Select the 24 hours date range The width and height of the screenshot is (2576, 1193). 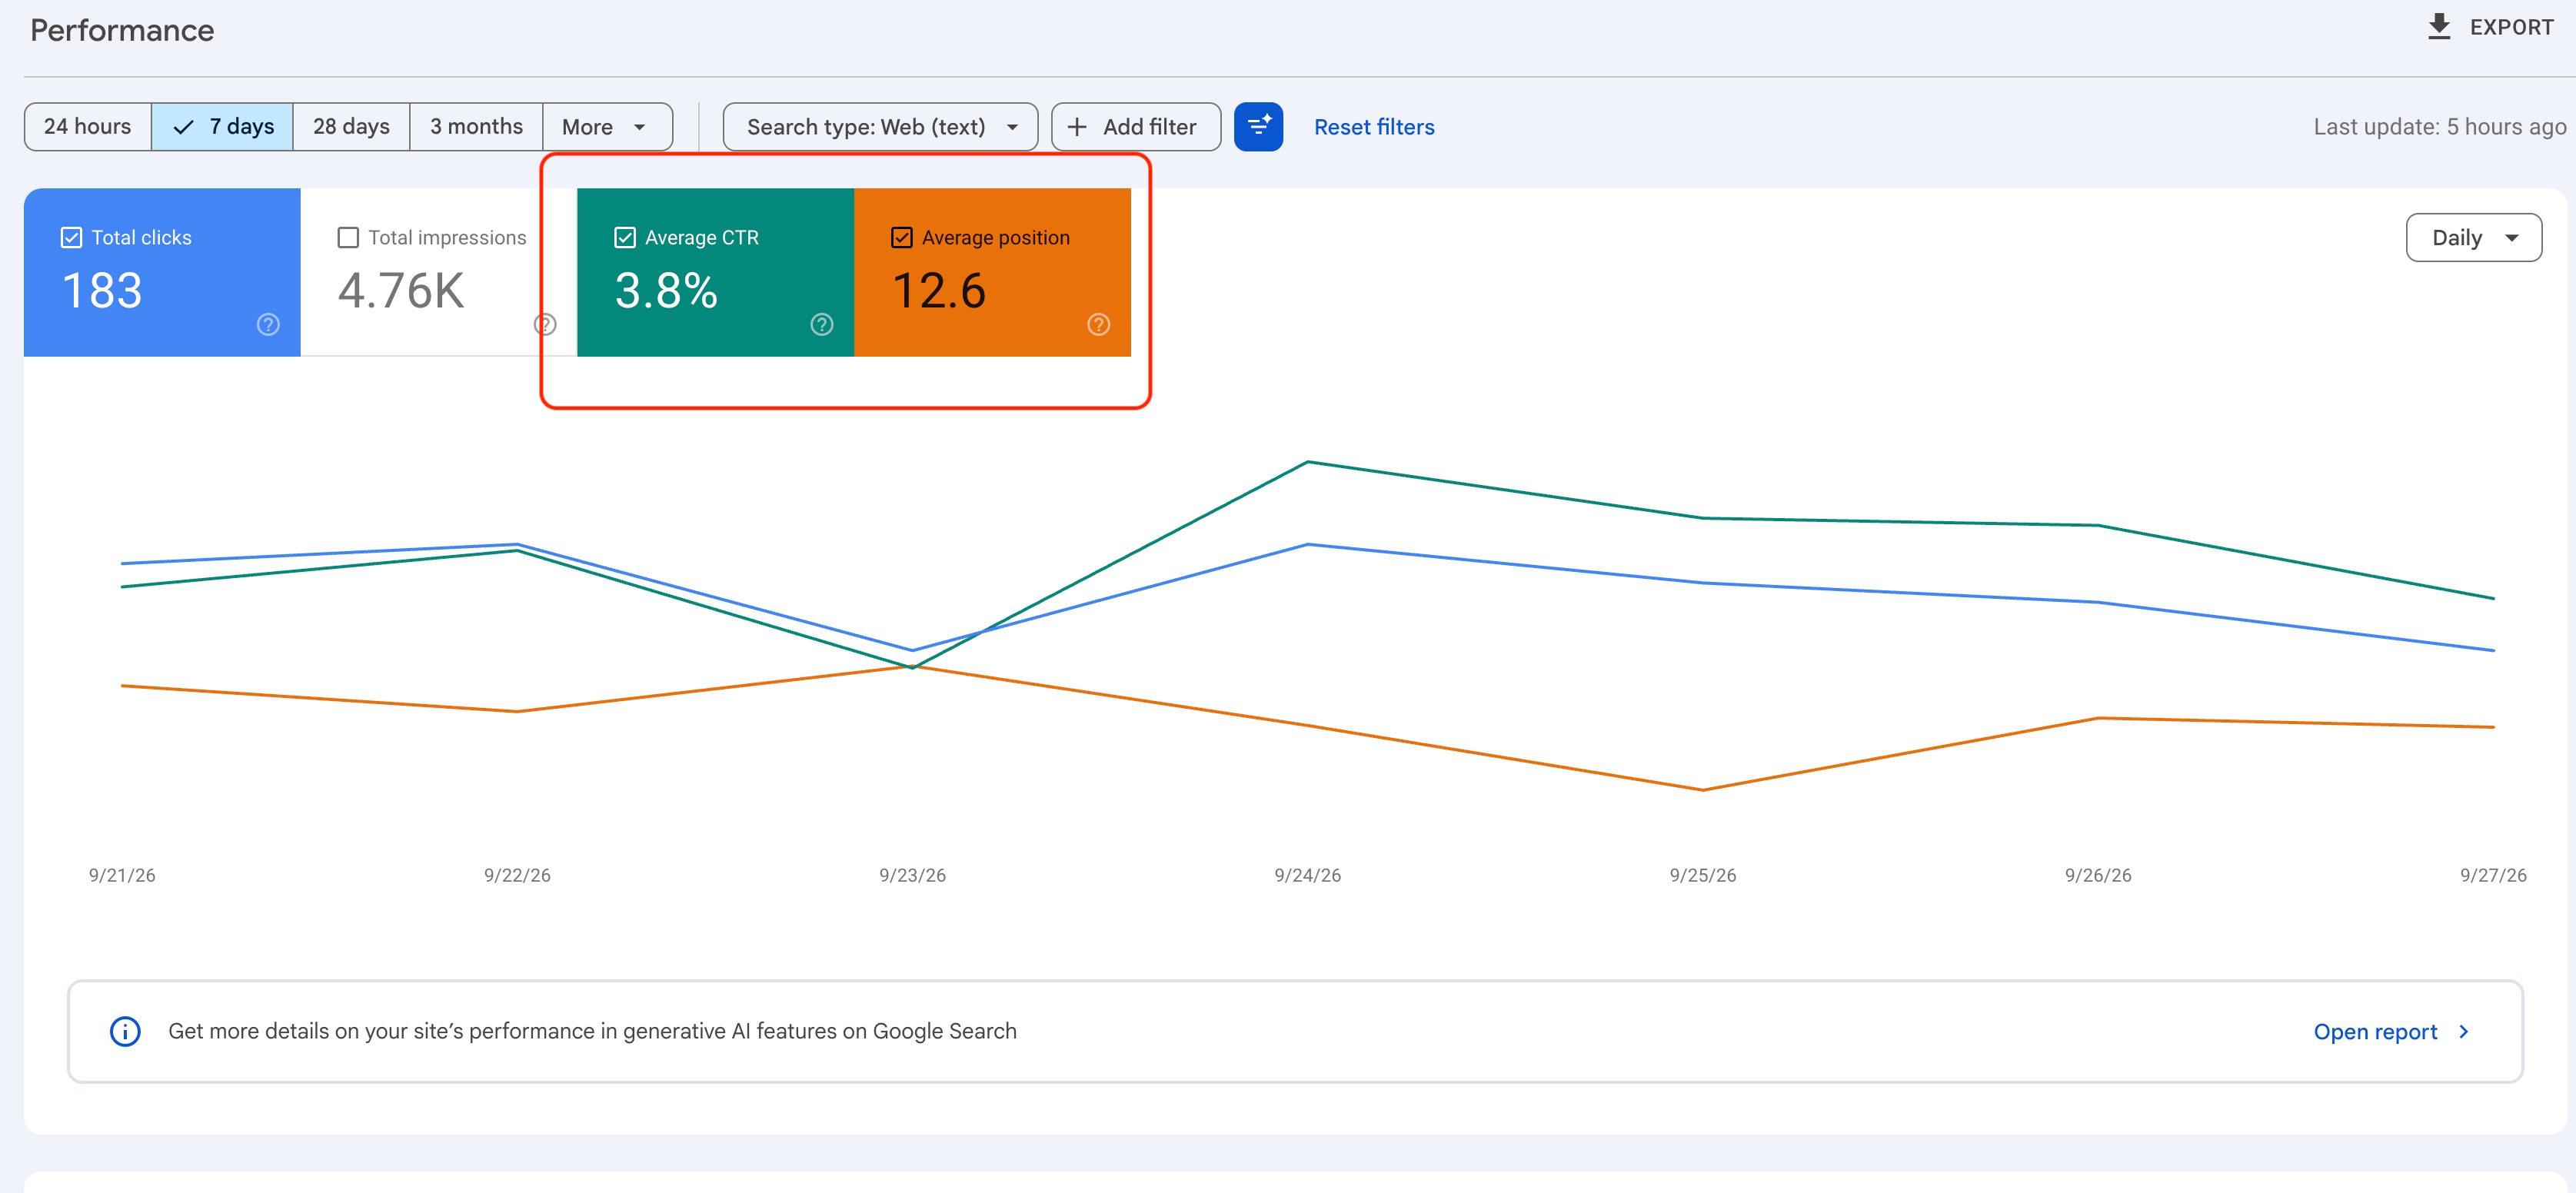tap(88, 127)
